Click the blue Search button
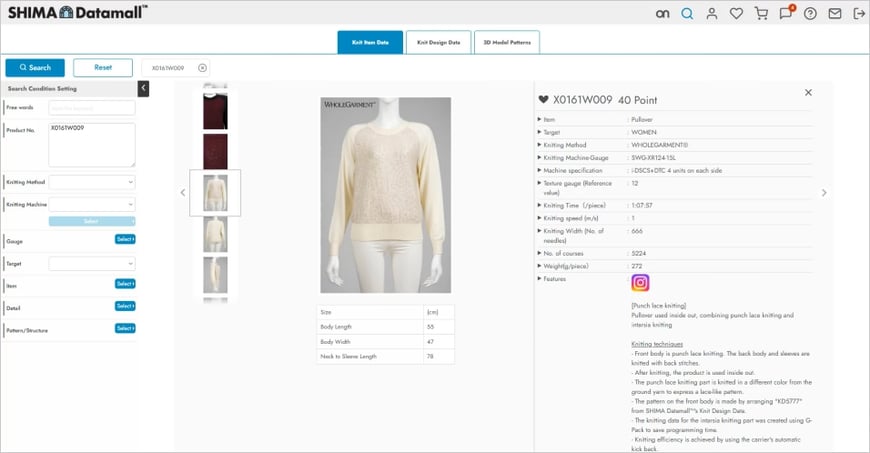This screenshot has width=870, height=453. point(35,68)
